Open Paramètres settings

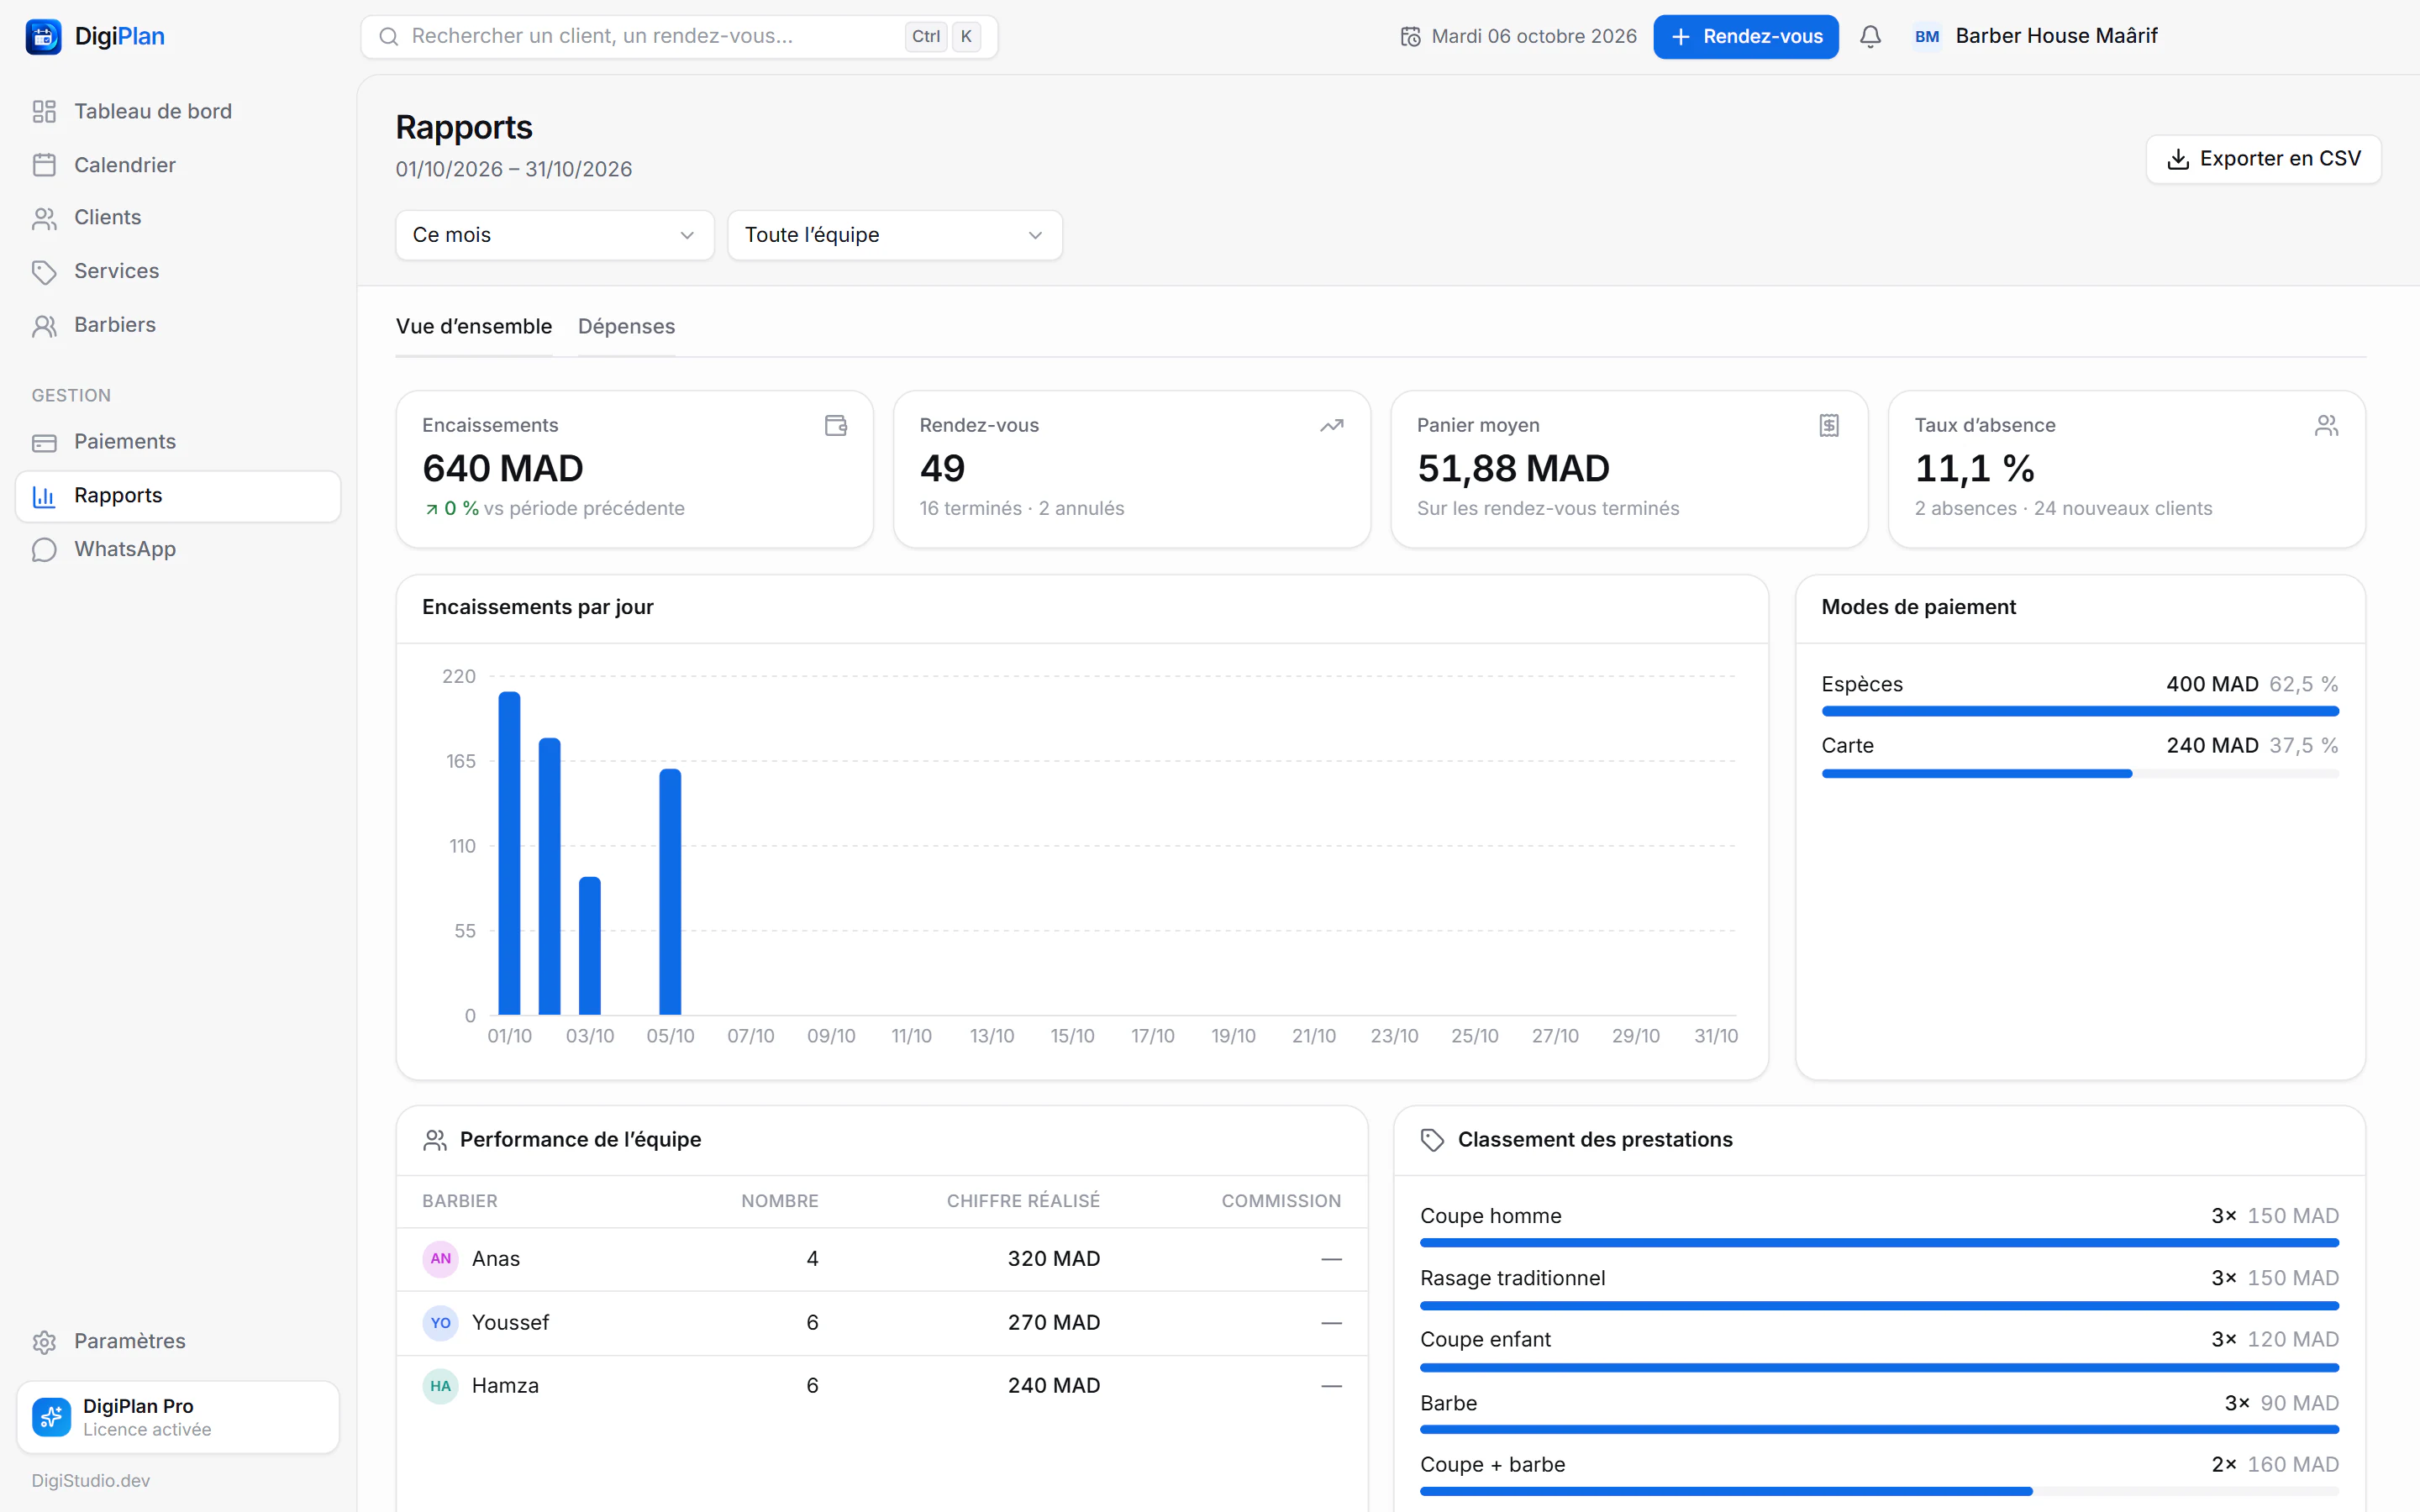[x=178, y=1341]
